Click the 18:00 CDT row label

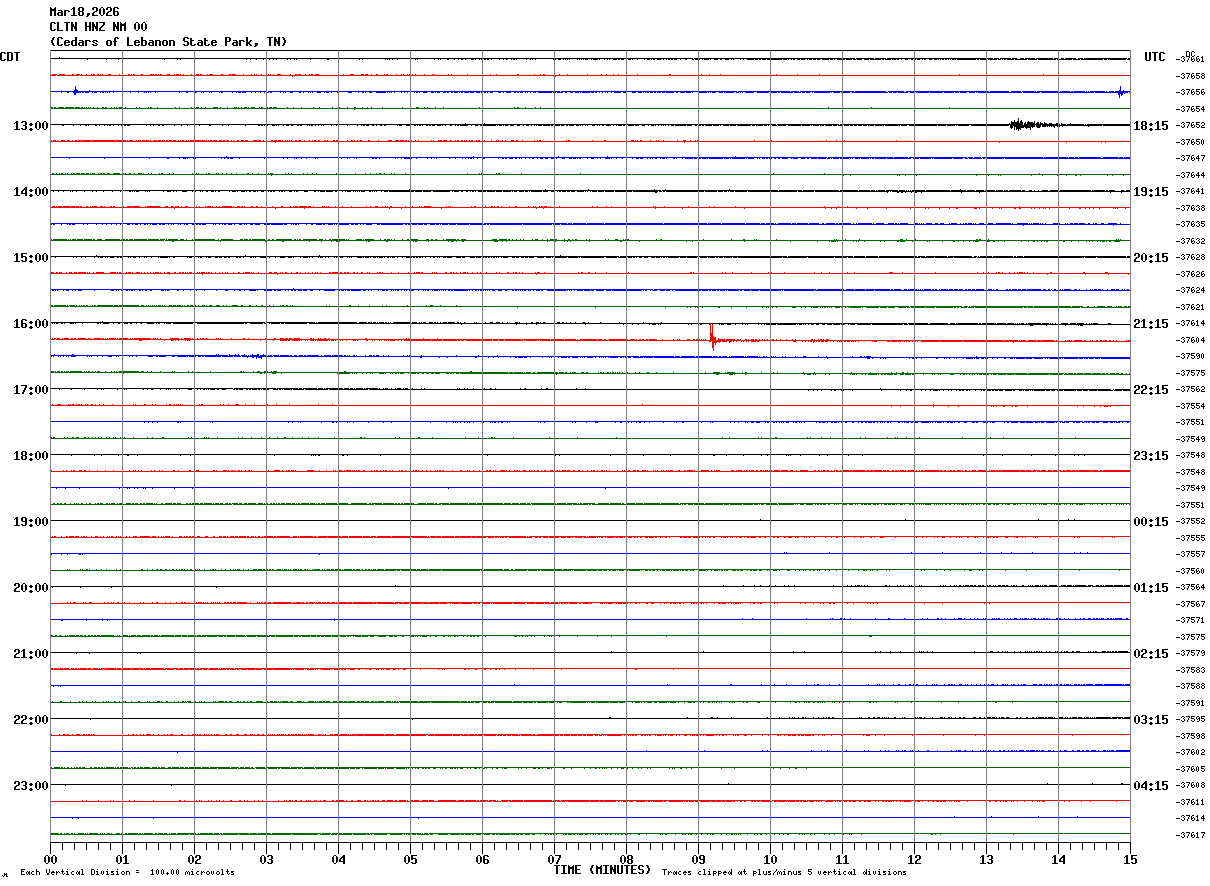30,456
